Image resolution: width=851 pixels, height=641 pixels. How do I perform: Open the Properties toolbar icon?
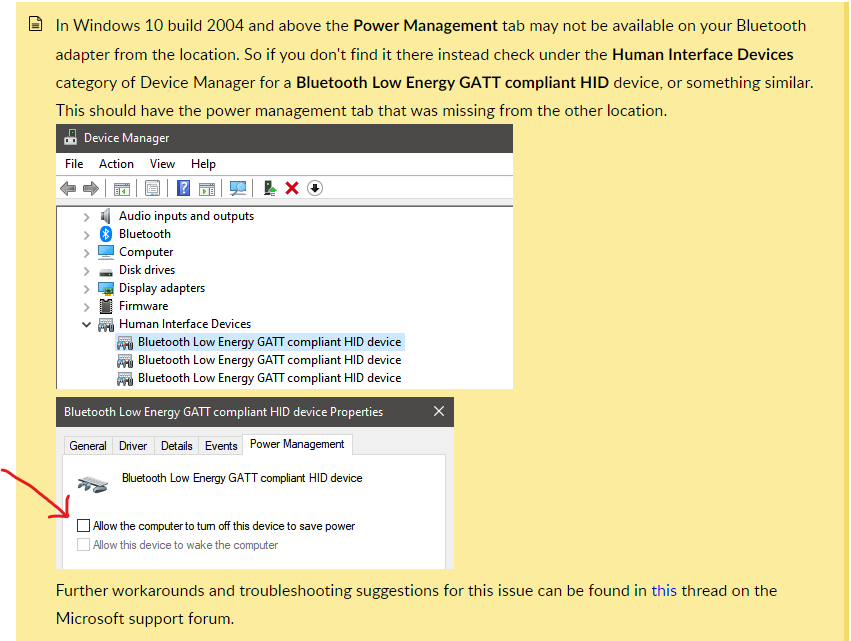click(153, 188)
